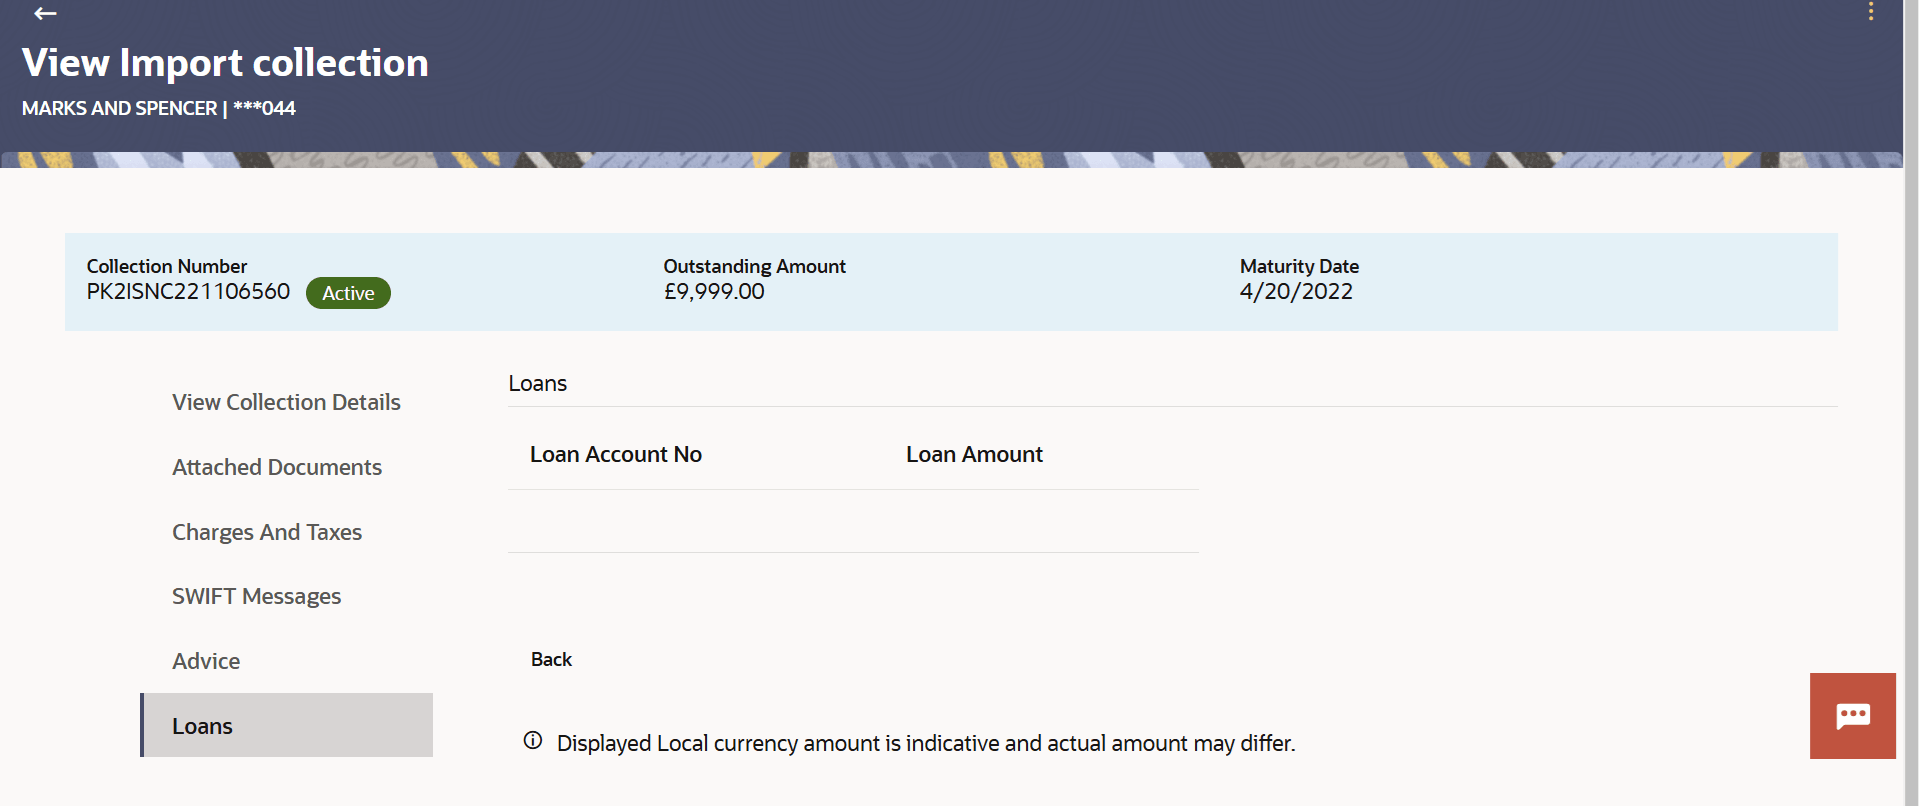Click the information icon beside currency note
This screenshot has width=1919, height=806.
(x=533, y=741)
